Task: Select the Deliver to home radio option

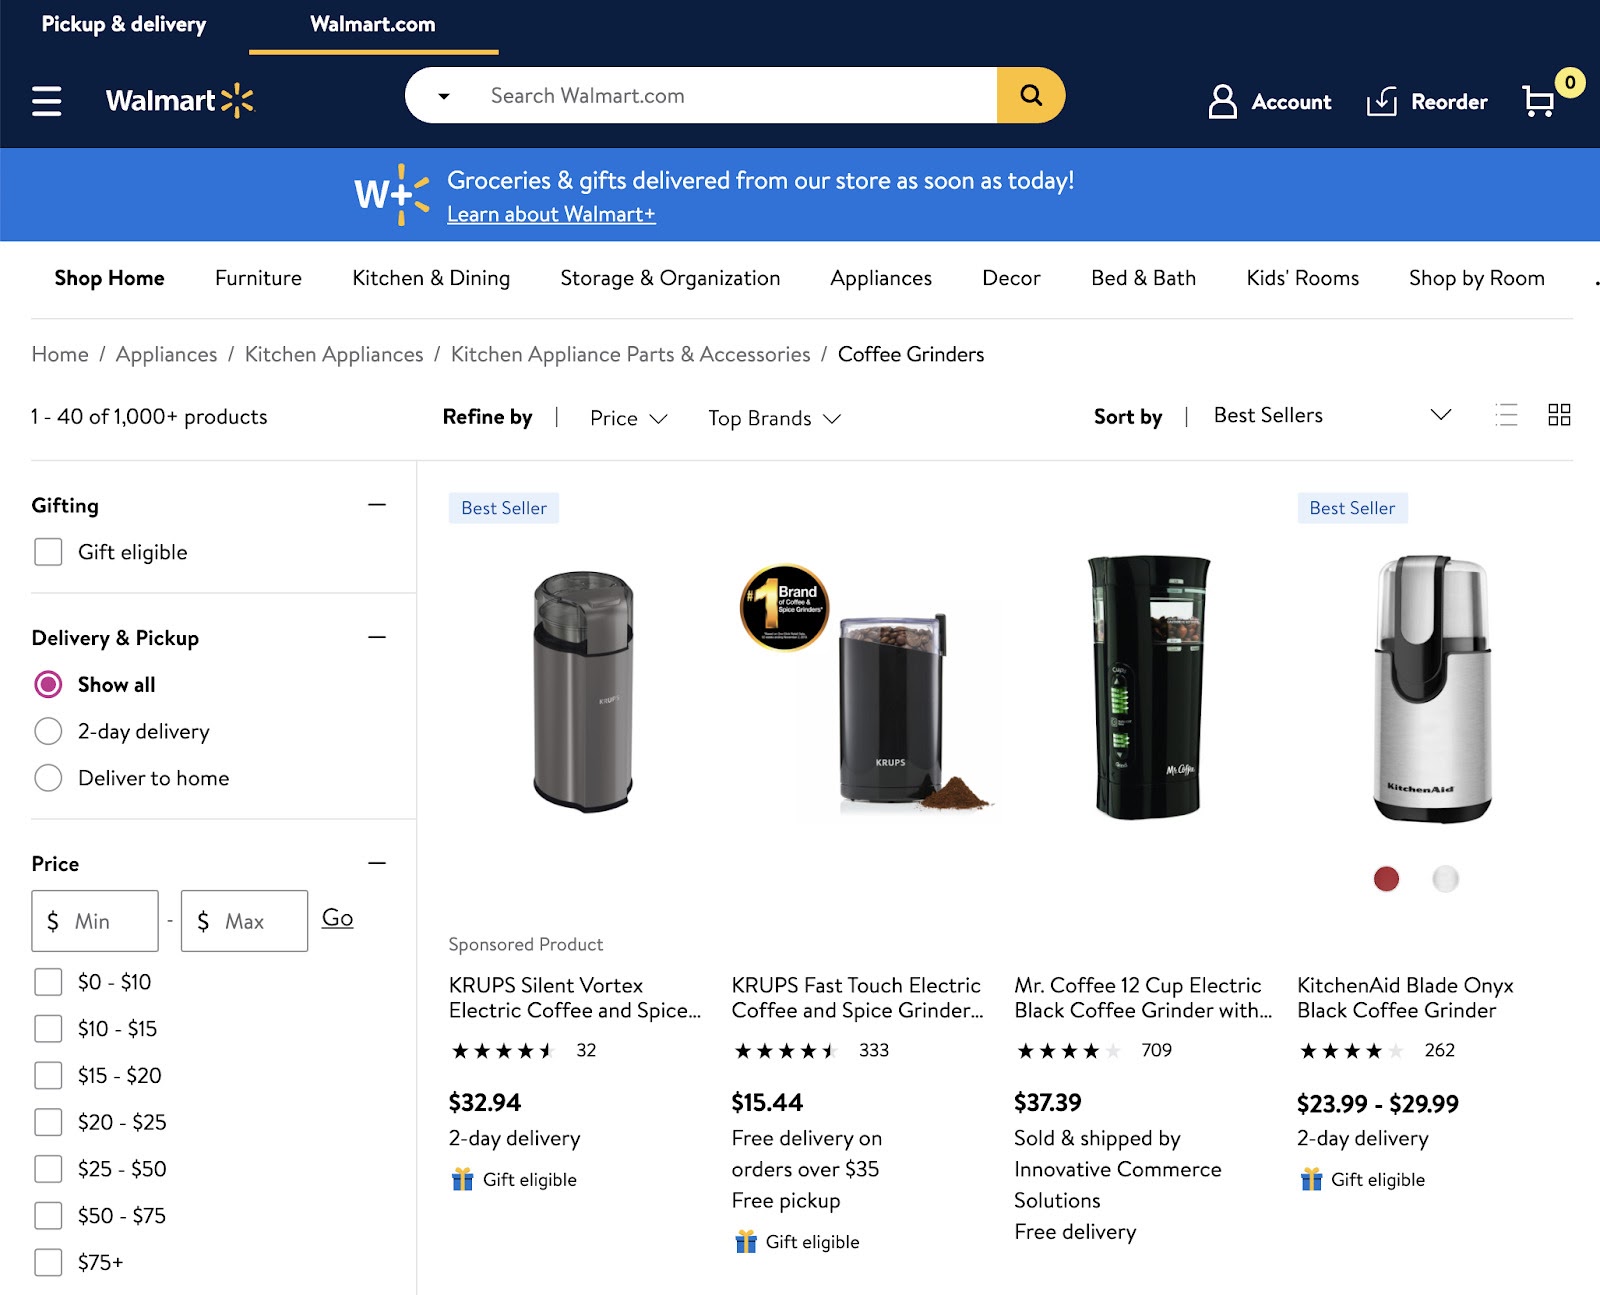Action: 48,778
